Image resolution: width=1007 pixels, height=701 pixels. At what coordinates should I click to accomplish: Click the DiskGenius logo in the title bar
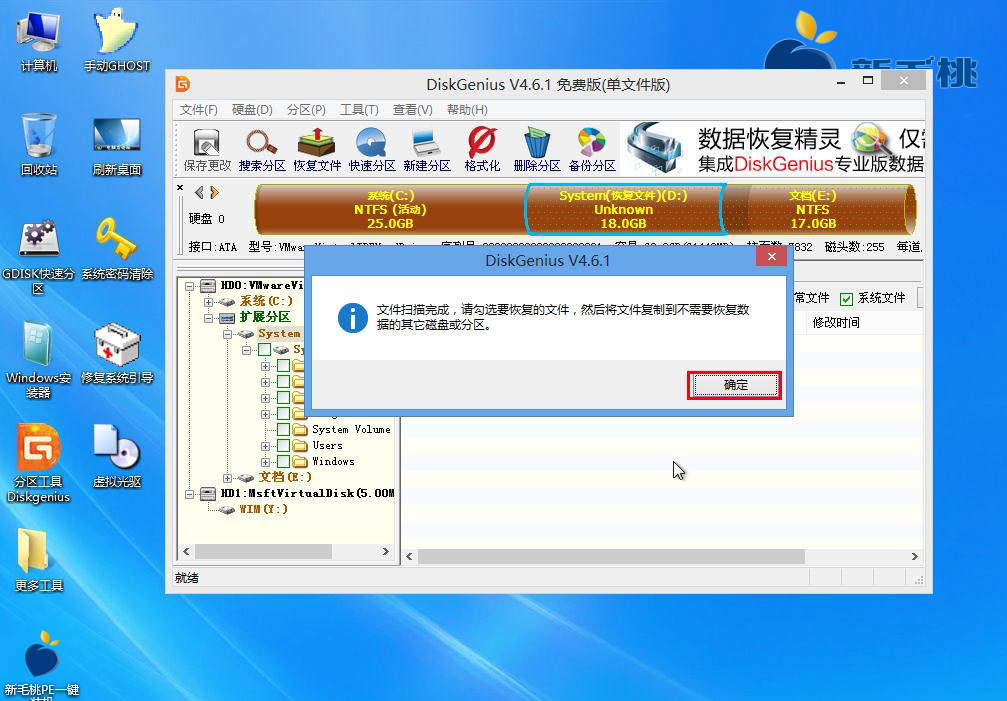tap(183, 84)
